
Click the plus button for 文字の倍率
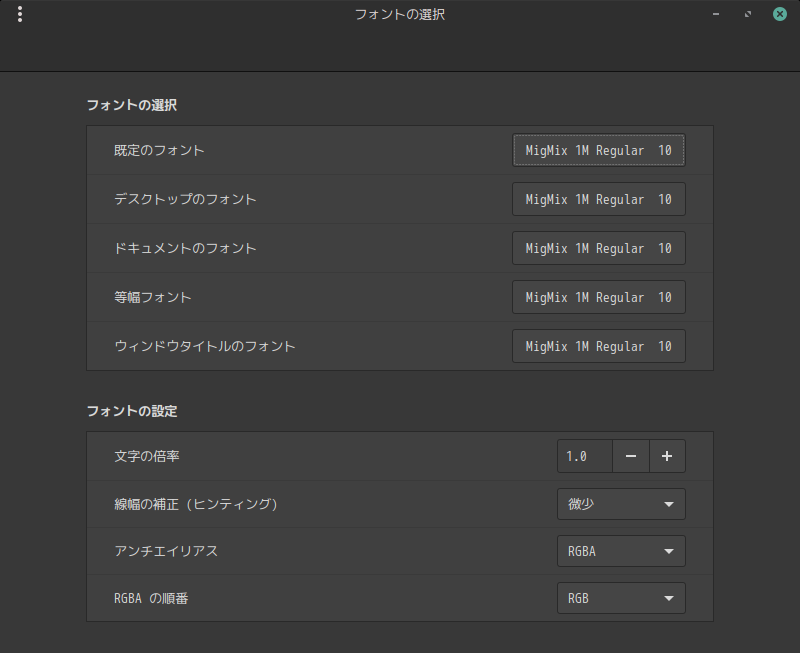[667, 457]
